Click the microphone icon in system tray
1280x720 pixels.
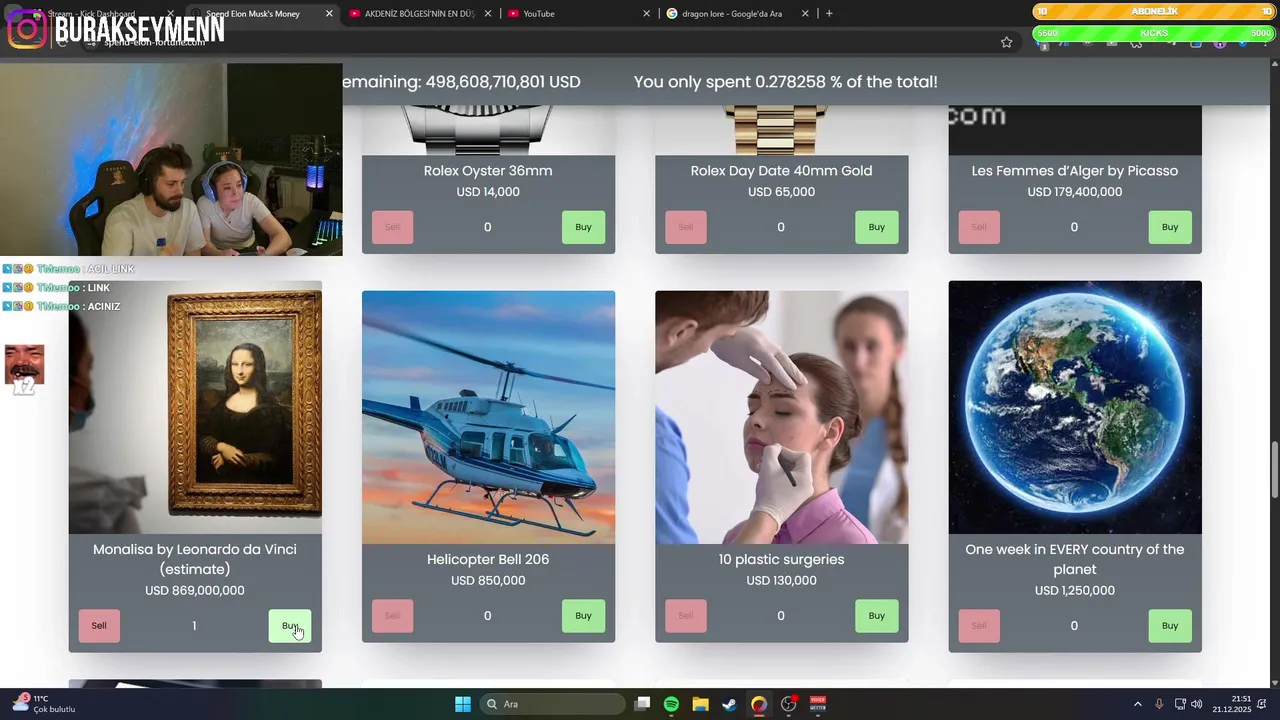click(x=1159, y=704)
